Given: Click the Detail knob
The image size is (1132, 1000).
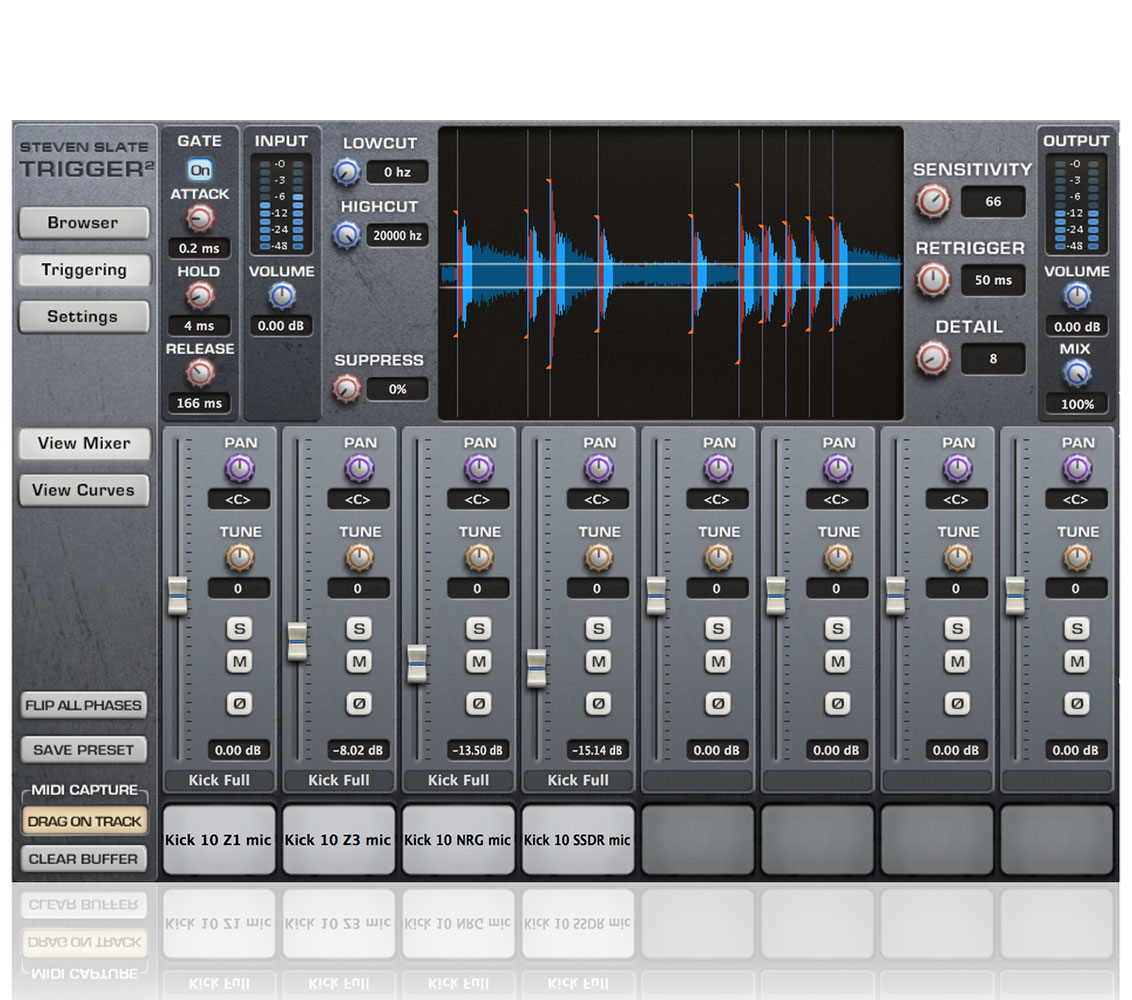Looking at the screenshot, I should [933, 358].
